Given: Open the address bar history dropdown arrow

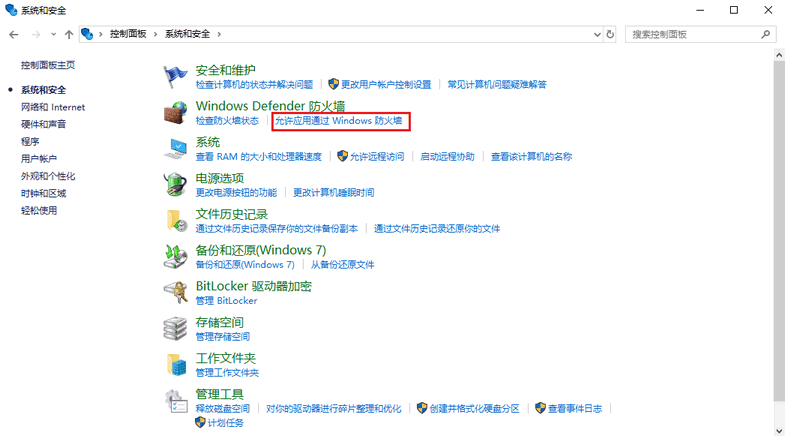Looking at the screenshot, I should [x=596, y=34].
